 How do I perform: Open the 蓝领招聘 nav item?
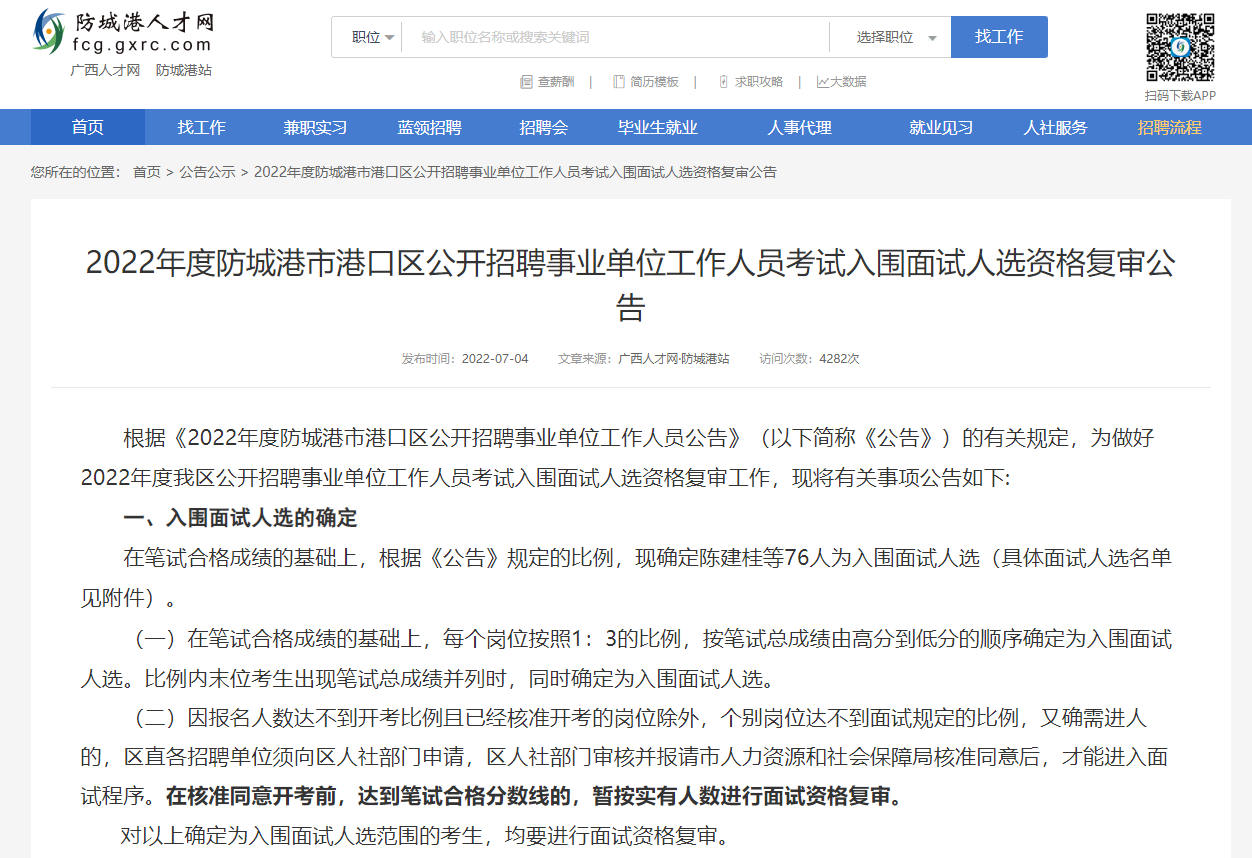[430, 127]
